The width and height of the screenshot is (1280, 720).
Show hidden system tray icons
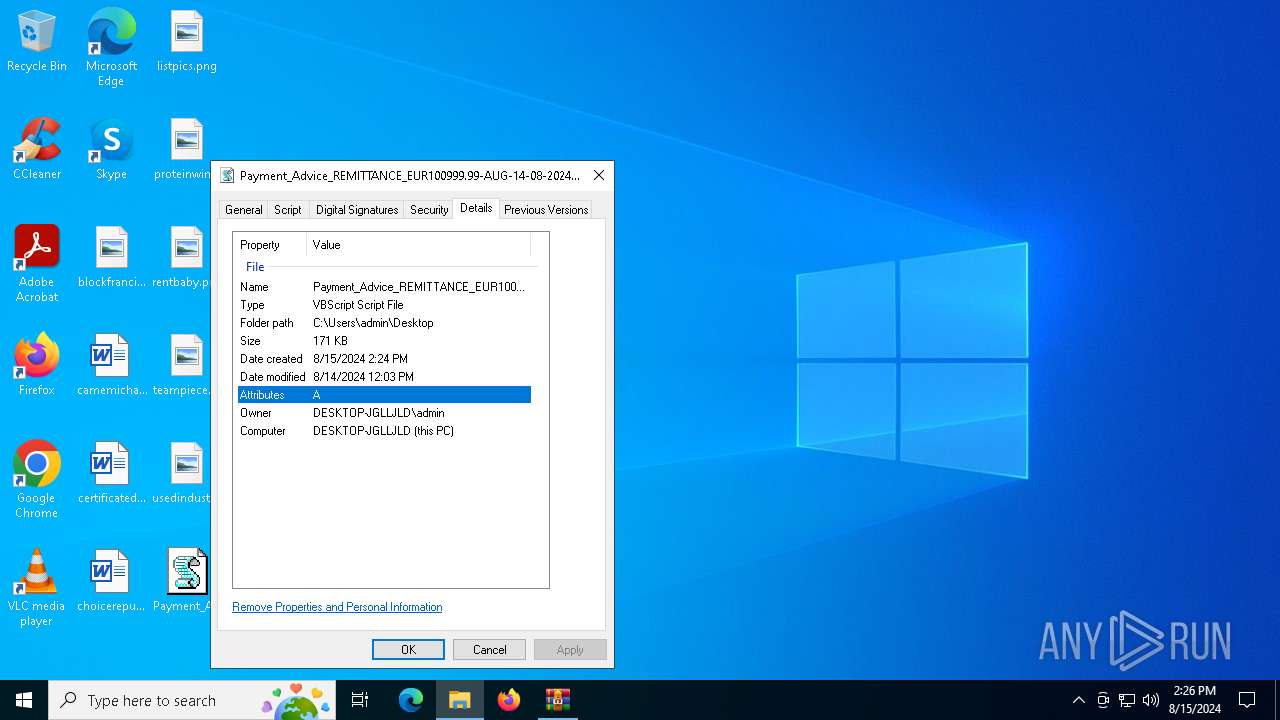[x=1079, y=700]
